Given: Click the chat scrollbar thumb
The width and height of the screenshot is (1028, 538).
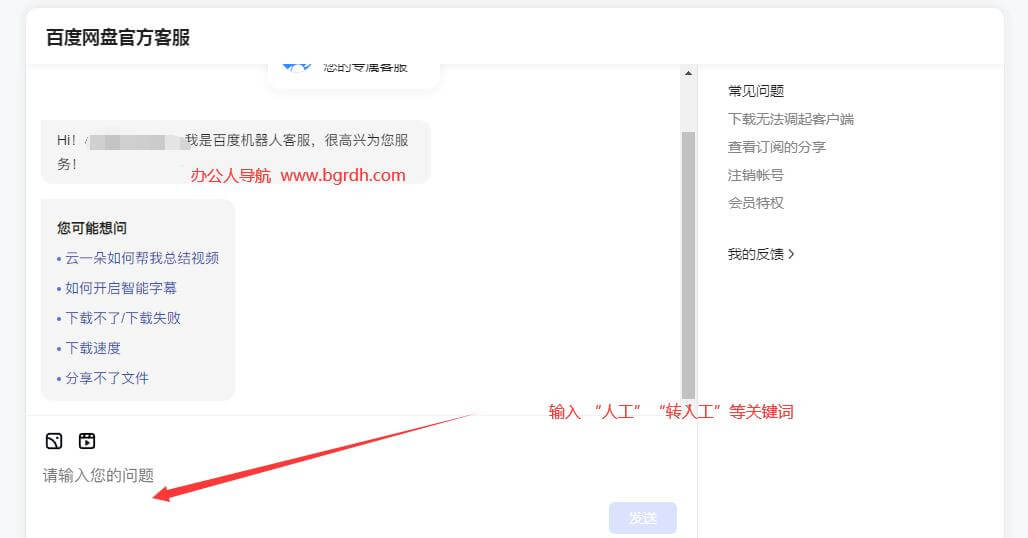Looking at the screenshot, I should coord(688,265).
